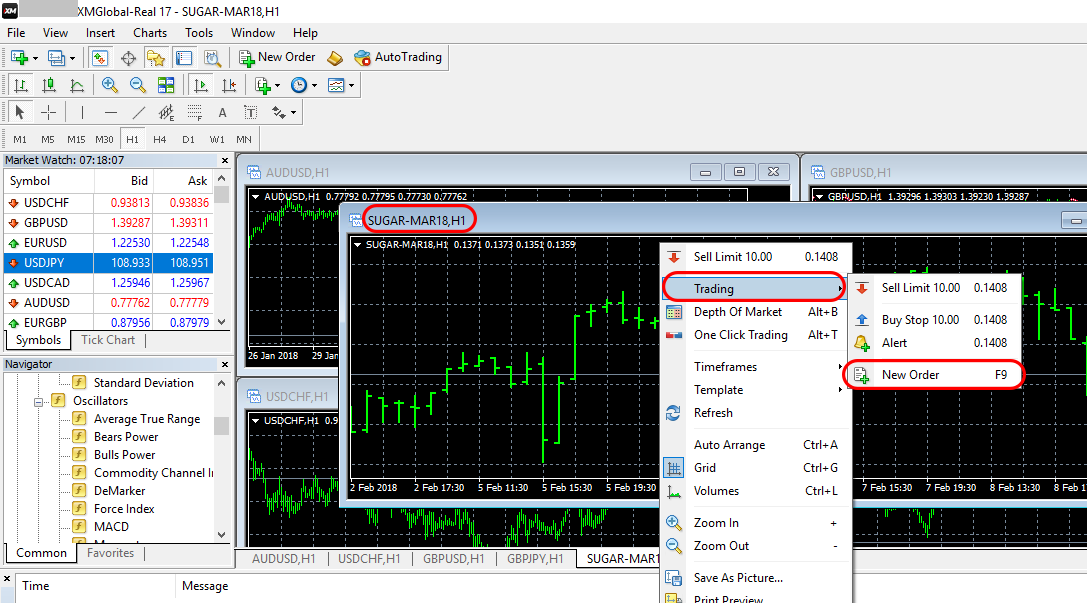Switch to the Tick Chart tab
The width and height of the screenshot is (1087, 603).
108,340
